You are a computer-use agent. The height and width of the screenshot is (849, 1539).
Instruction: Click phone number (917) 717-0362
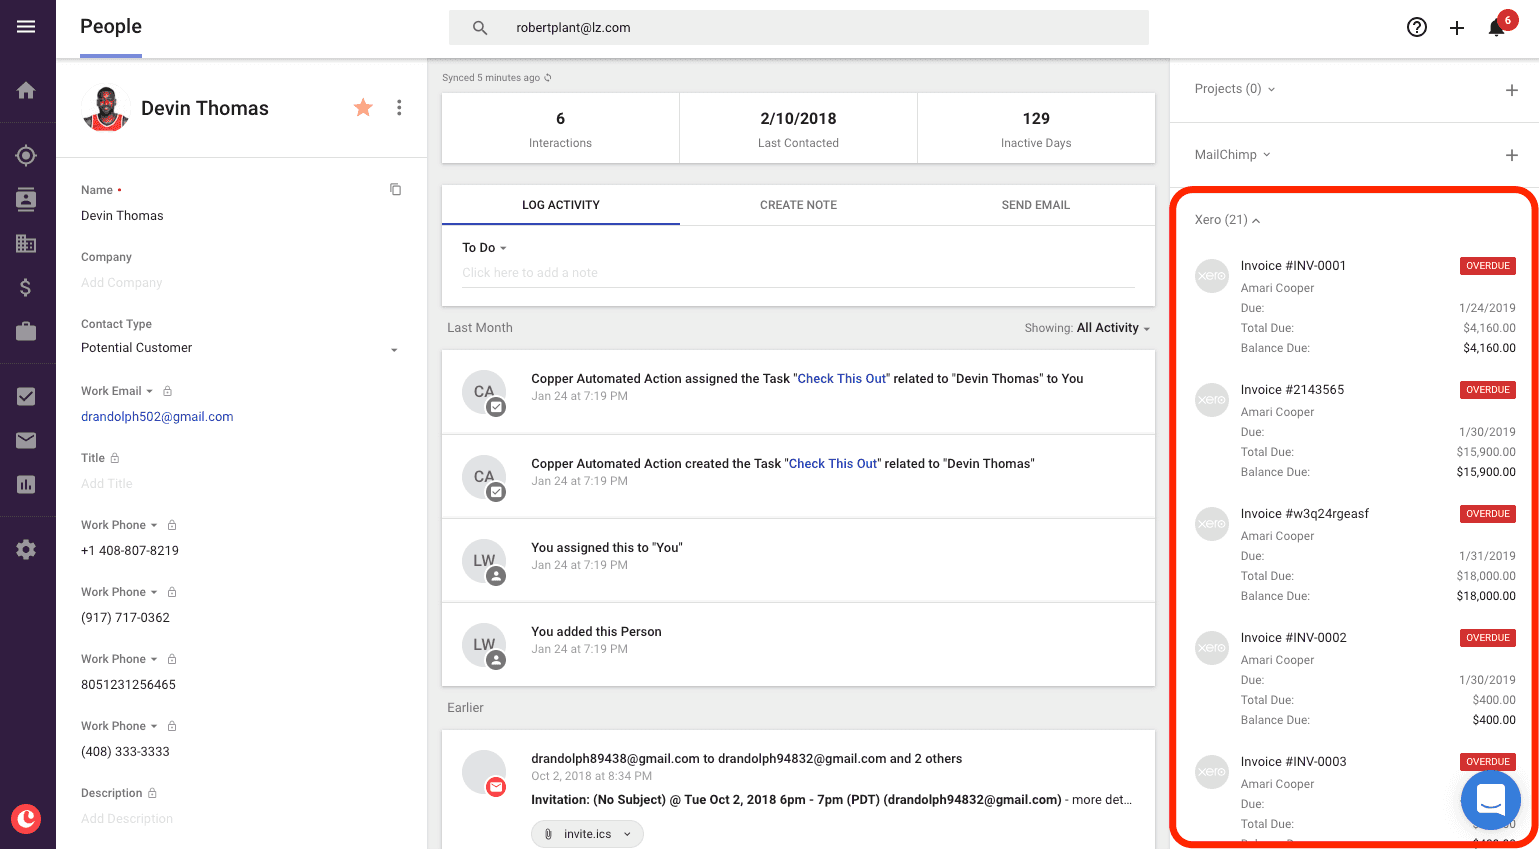coord(125,618)
